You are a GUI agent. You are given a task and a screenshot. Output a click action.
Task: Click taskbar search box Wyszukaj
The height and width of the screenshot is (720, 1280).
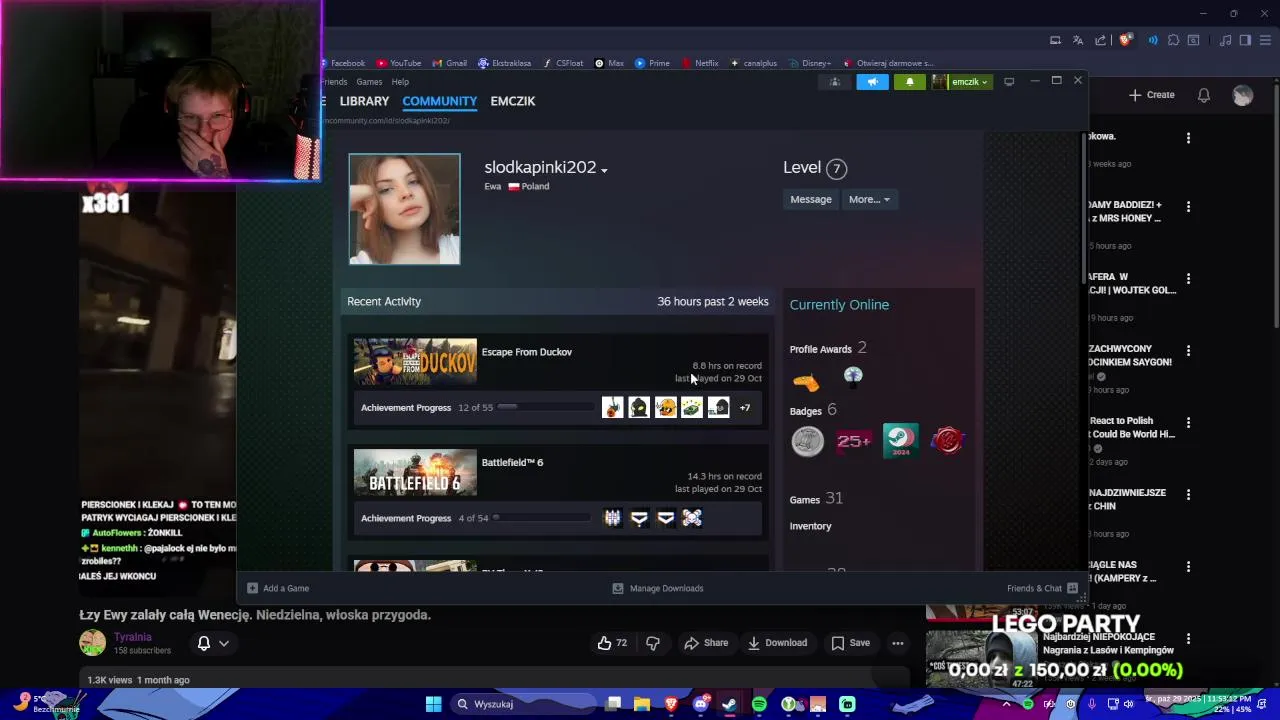(521, 704)
